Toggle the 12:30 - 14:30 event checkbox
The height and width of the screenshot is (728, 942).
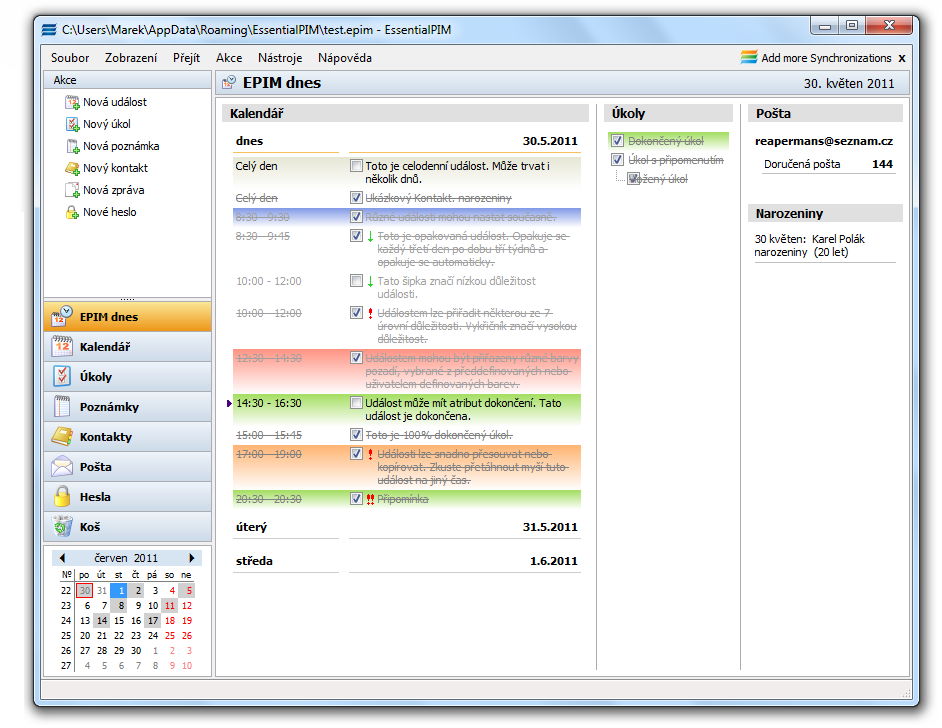click(x=356, y=358)
